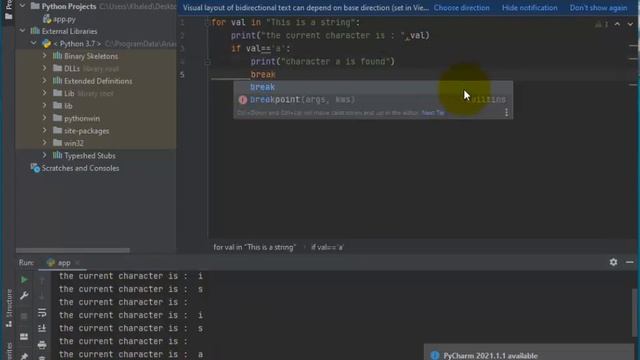Expand Typeshed Stubs node
Image resolution: width=640 pixels, height=360 pixels.
(x=44, y=155)
